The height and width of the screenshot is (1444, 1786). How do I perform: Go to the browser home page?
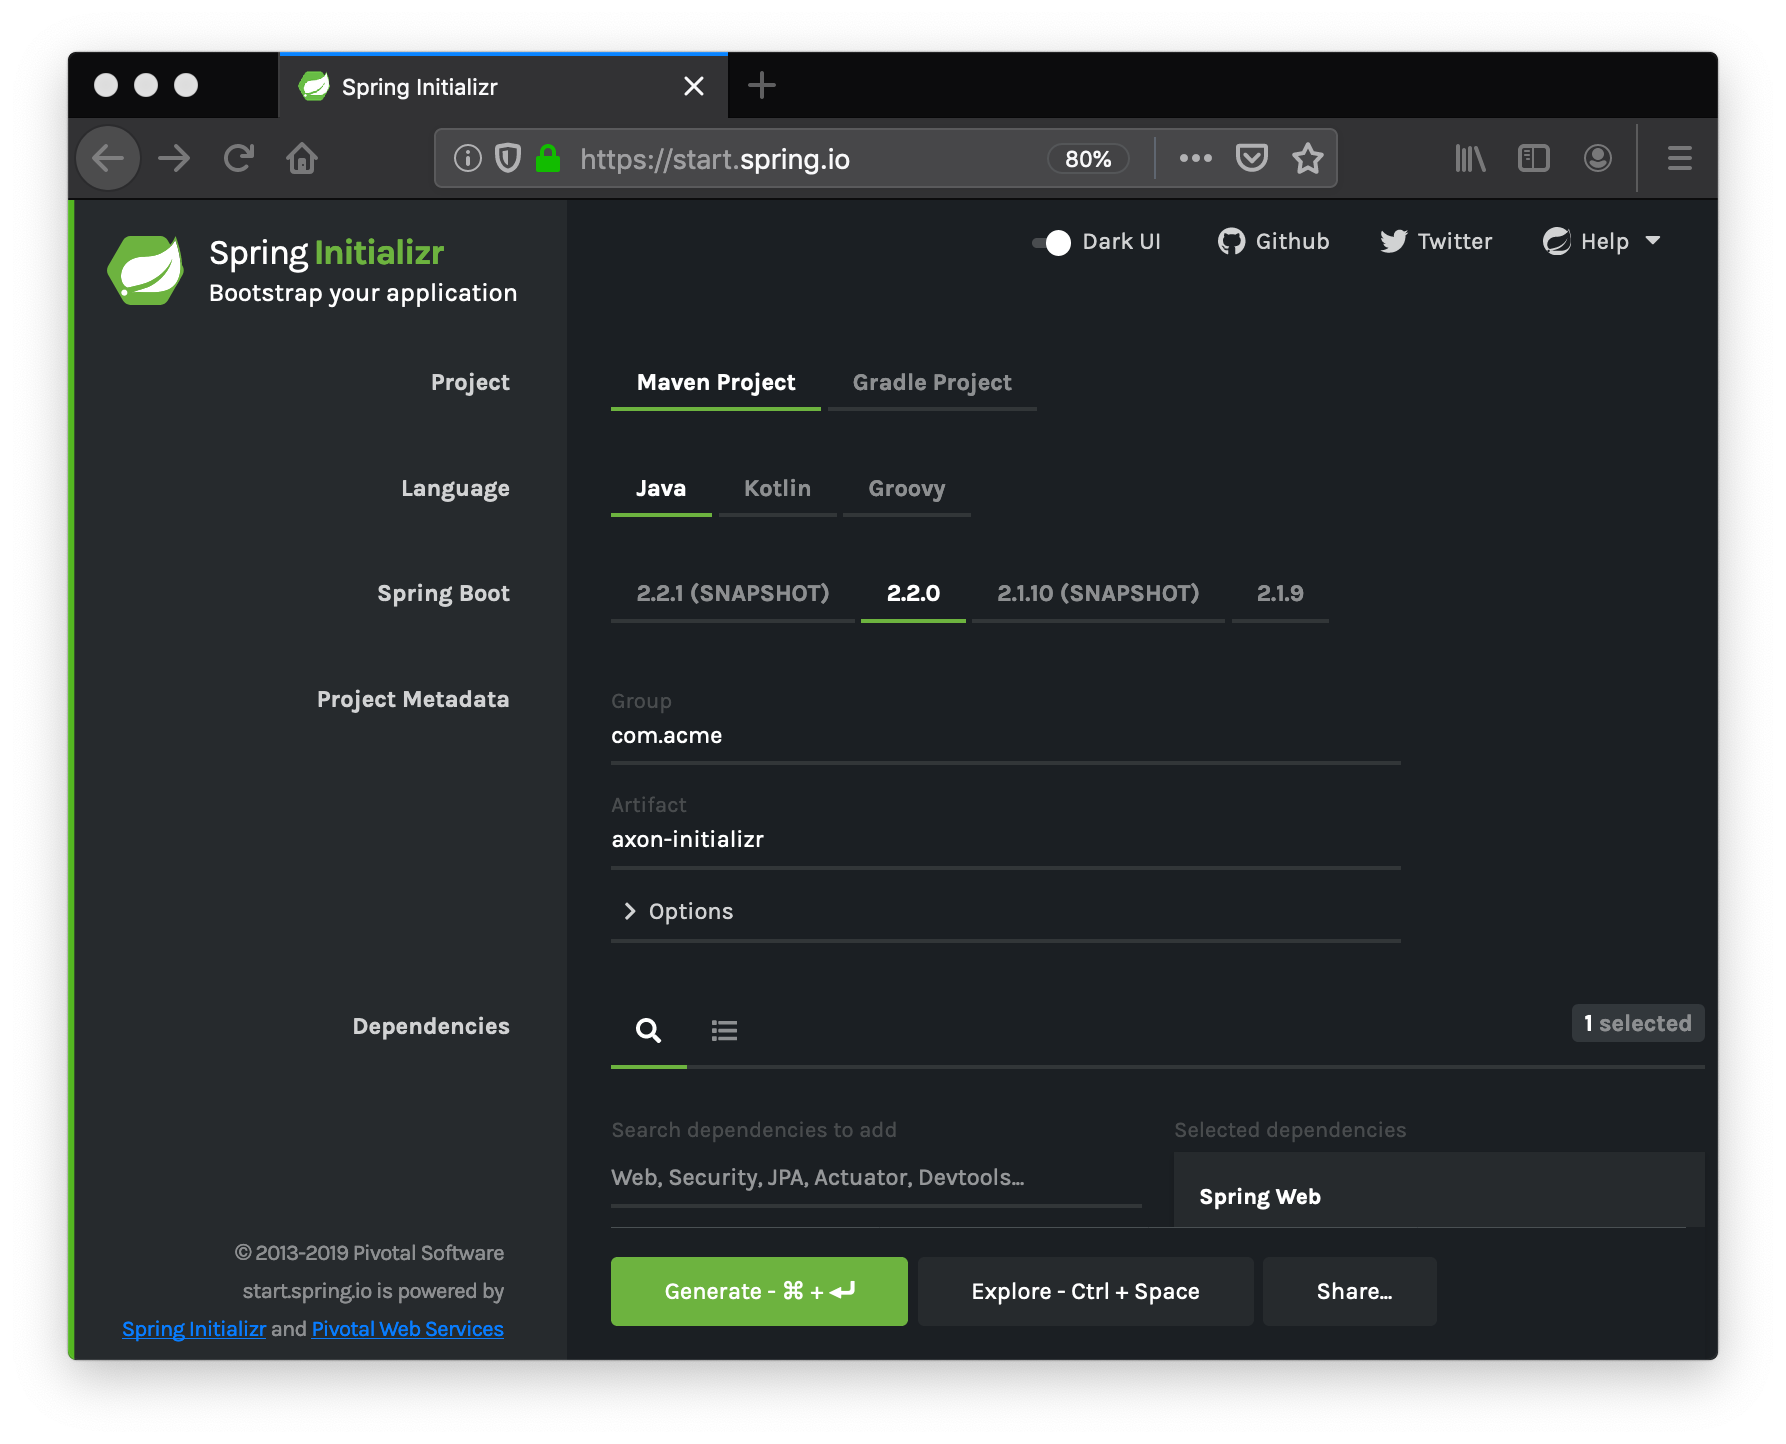[x=302, y=158]
